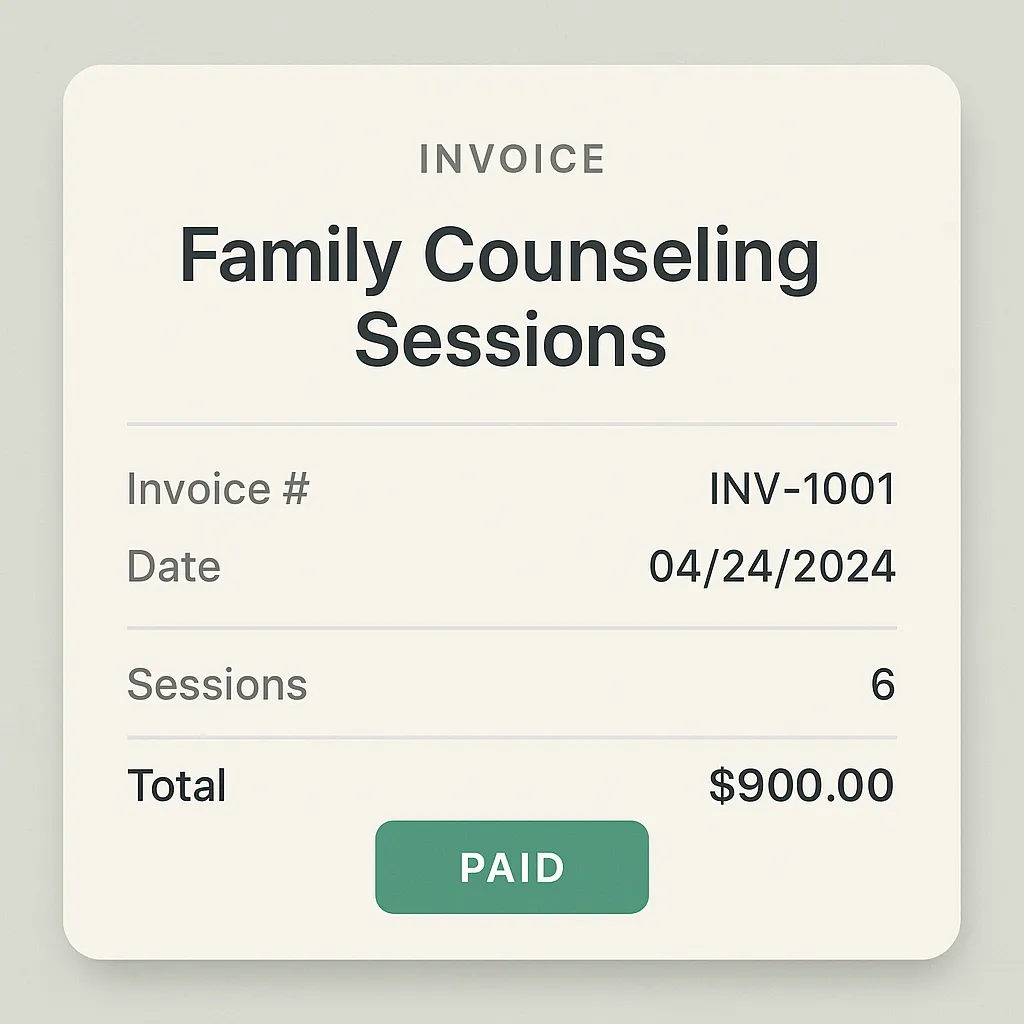
Task: Select the INVOICE header text
Action: (x=513, y=159)
